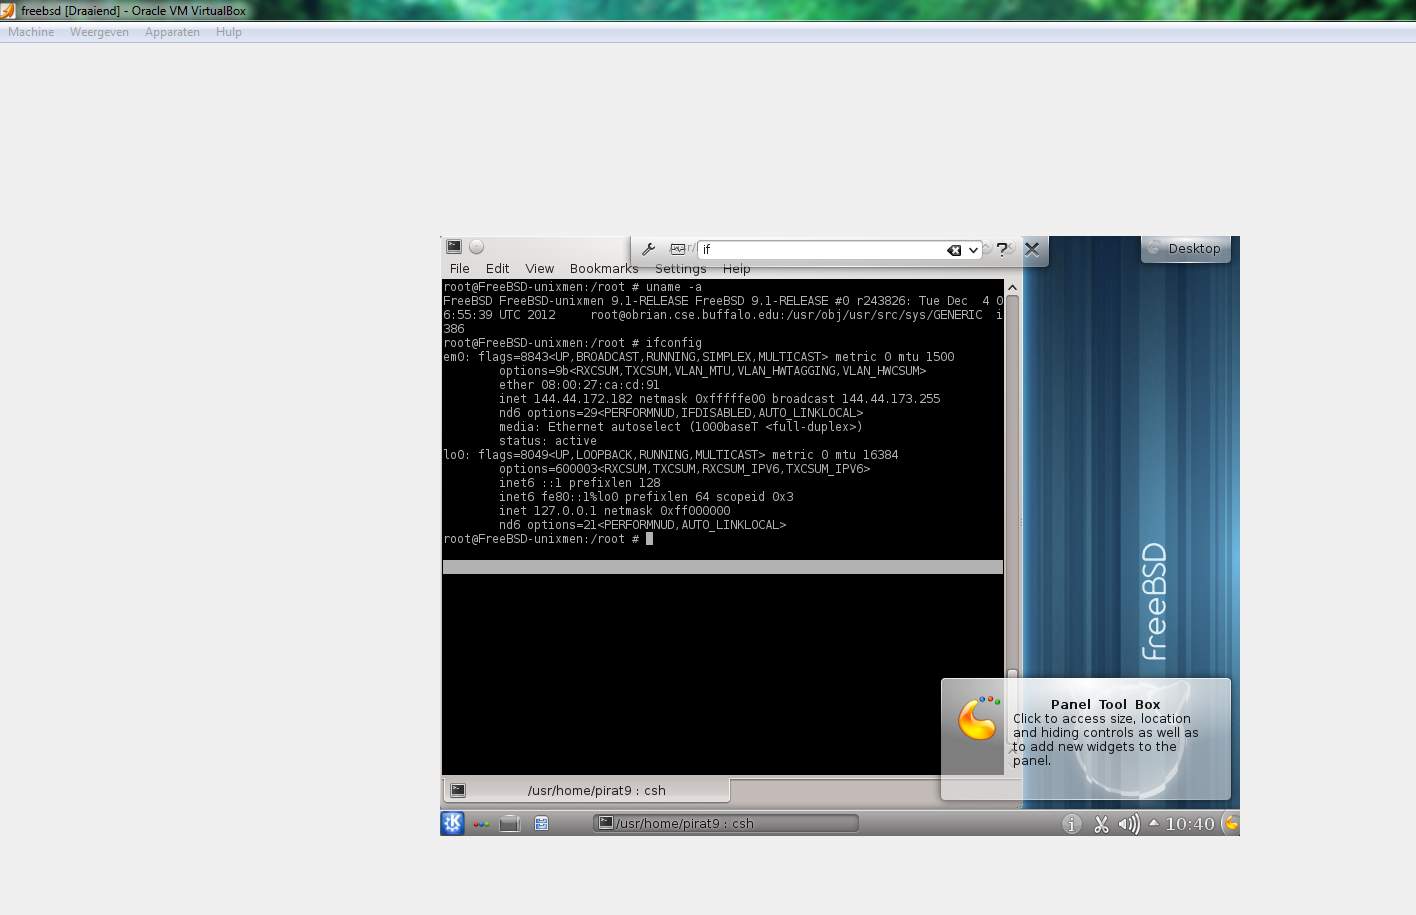Open the VirtualBox Hulp menu
Image resolution: width=1416 pixels, height=915 pixels.
(x=229, y=32)
